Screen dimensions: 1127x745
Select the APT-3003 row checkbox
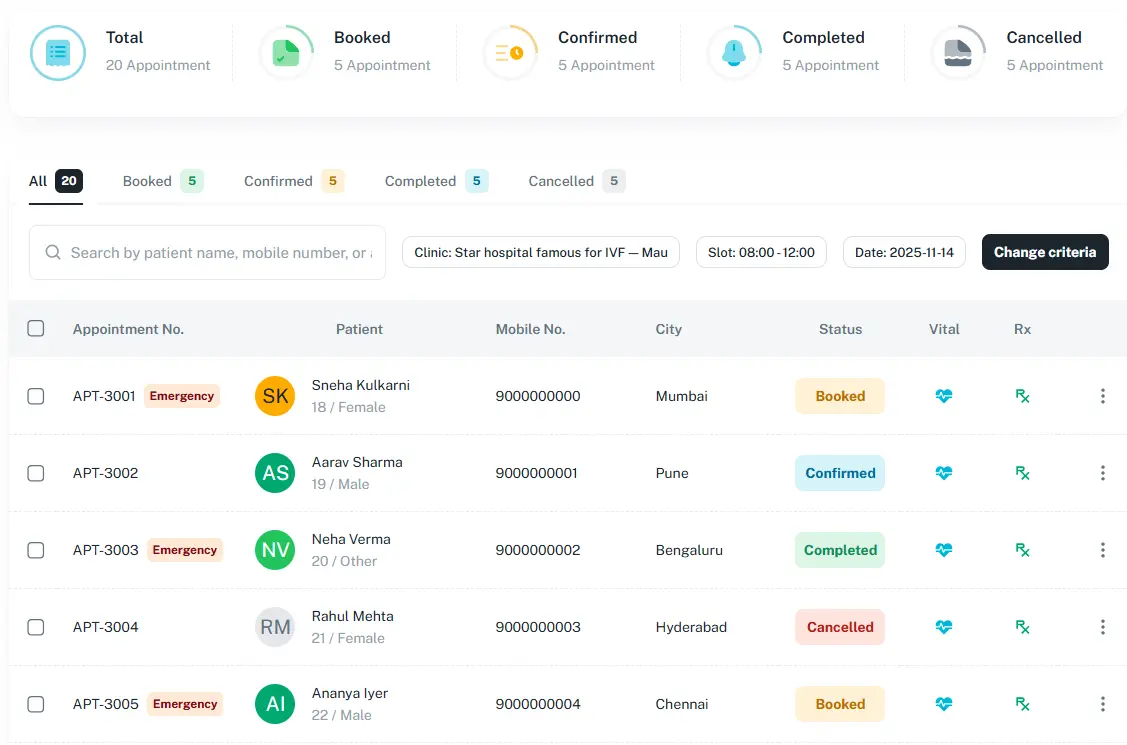[36, 550]
